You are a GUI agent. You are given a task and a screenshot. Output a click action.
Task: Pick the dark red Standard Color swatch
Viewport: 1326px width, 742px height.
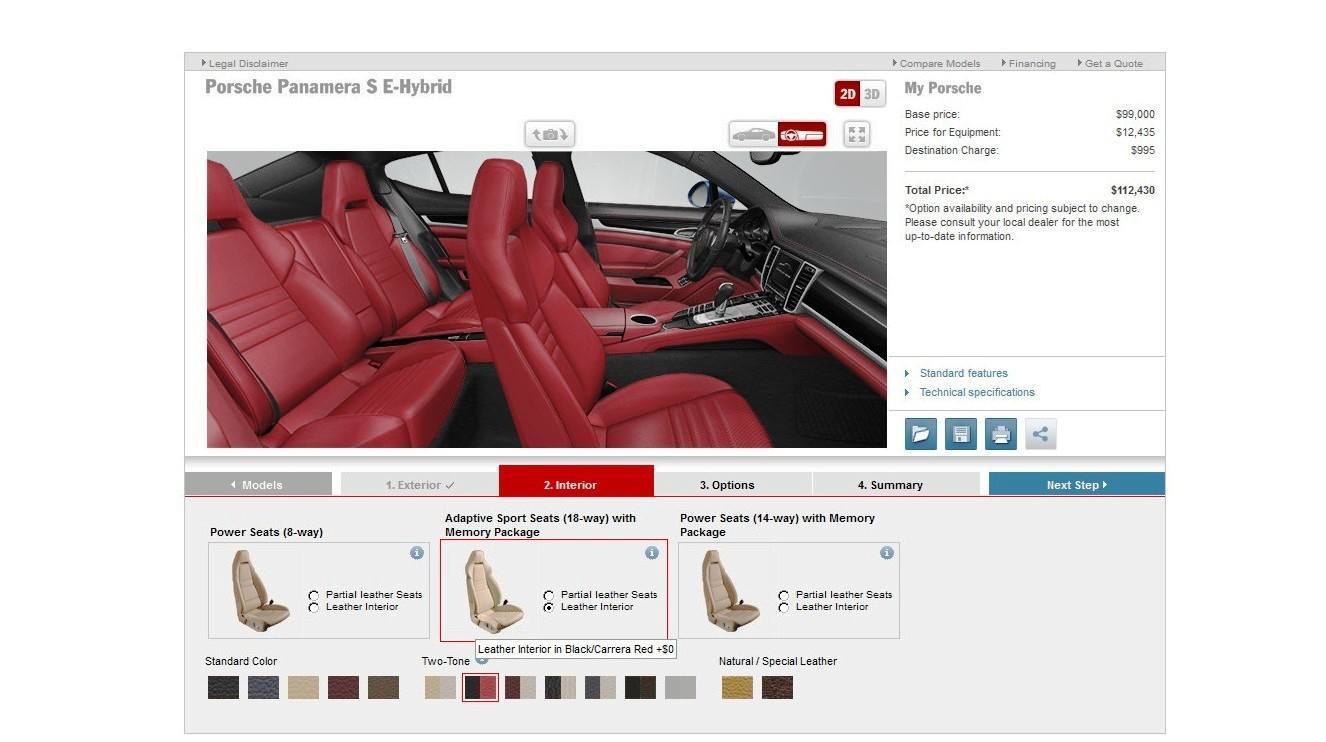(343, 687)
